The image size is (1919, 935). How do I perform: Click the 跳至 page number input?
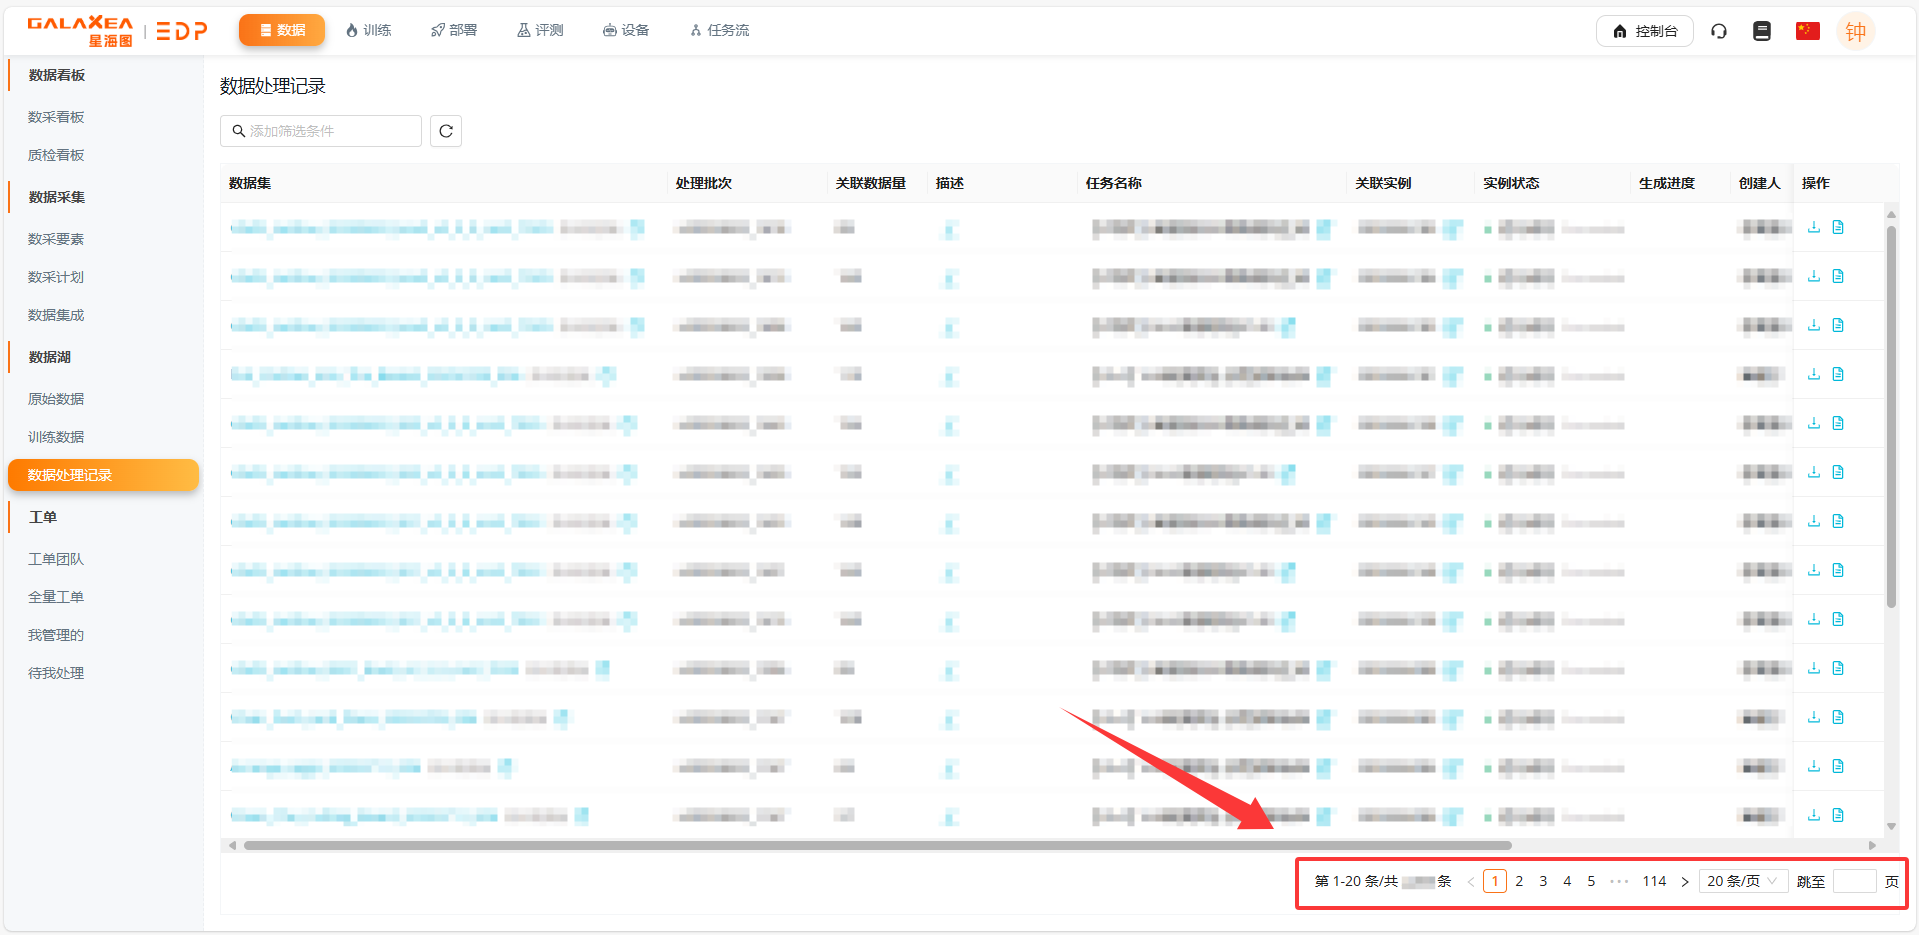click(x=1854, y=881)
